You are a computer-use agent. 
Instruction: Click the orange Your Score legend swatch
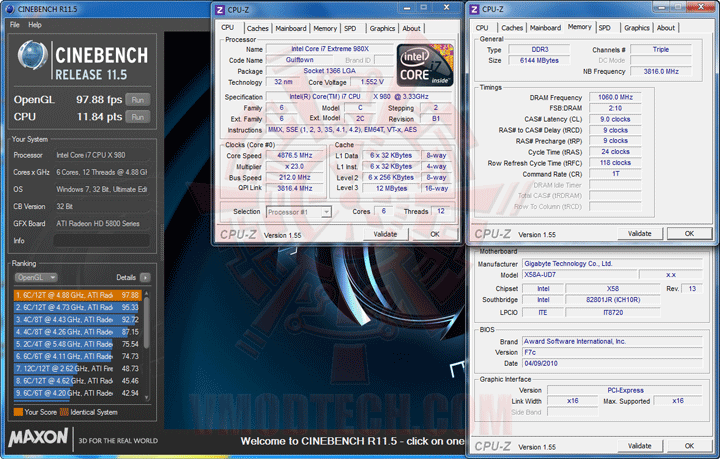click(x=18, y=412)
